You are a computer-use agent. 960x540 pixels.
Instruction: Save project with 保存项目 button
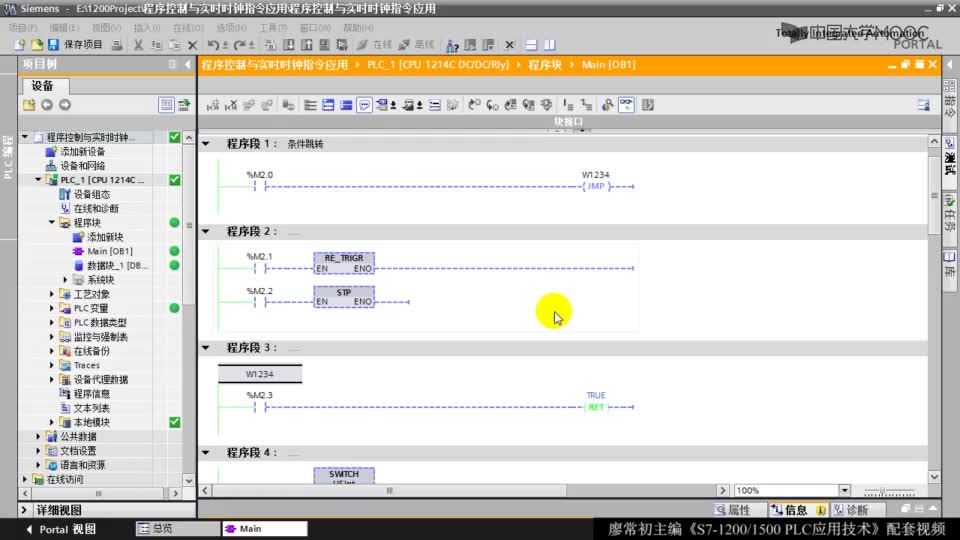point(75,45)
